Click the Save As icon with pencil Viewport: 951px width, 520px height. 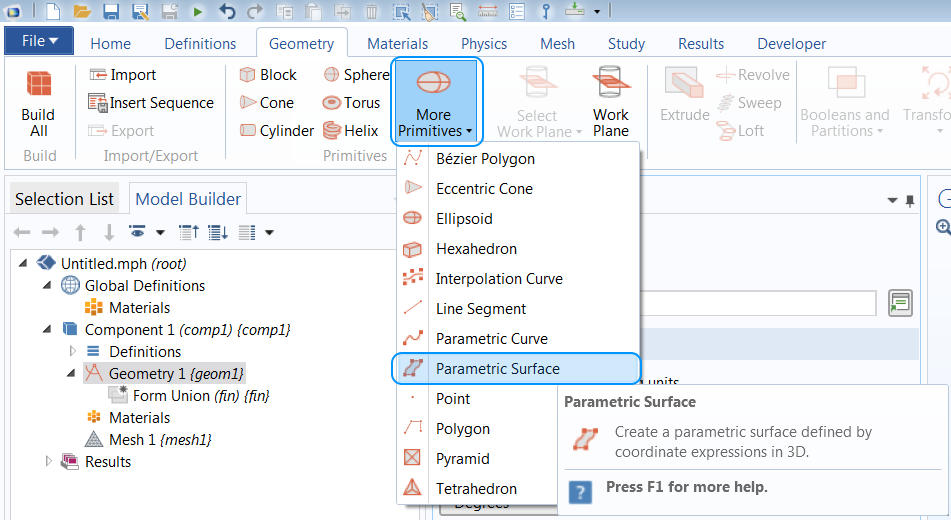(x=140, y=11)
